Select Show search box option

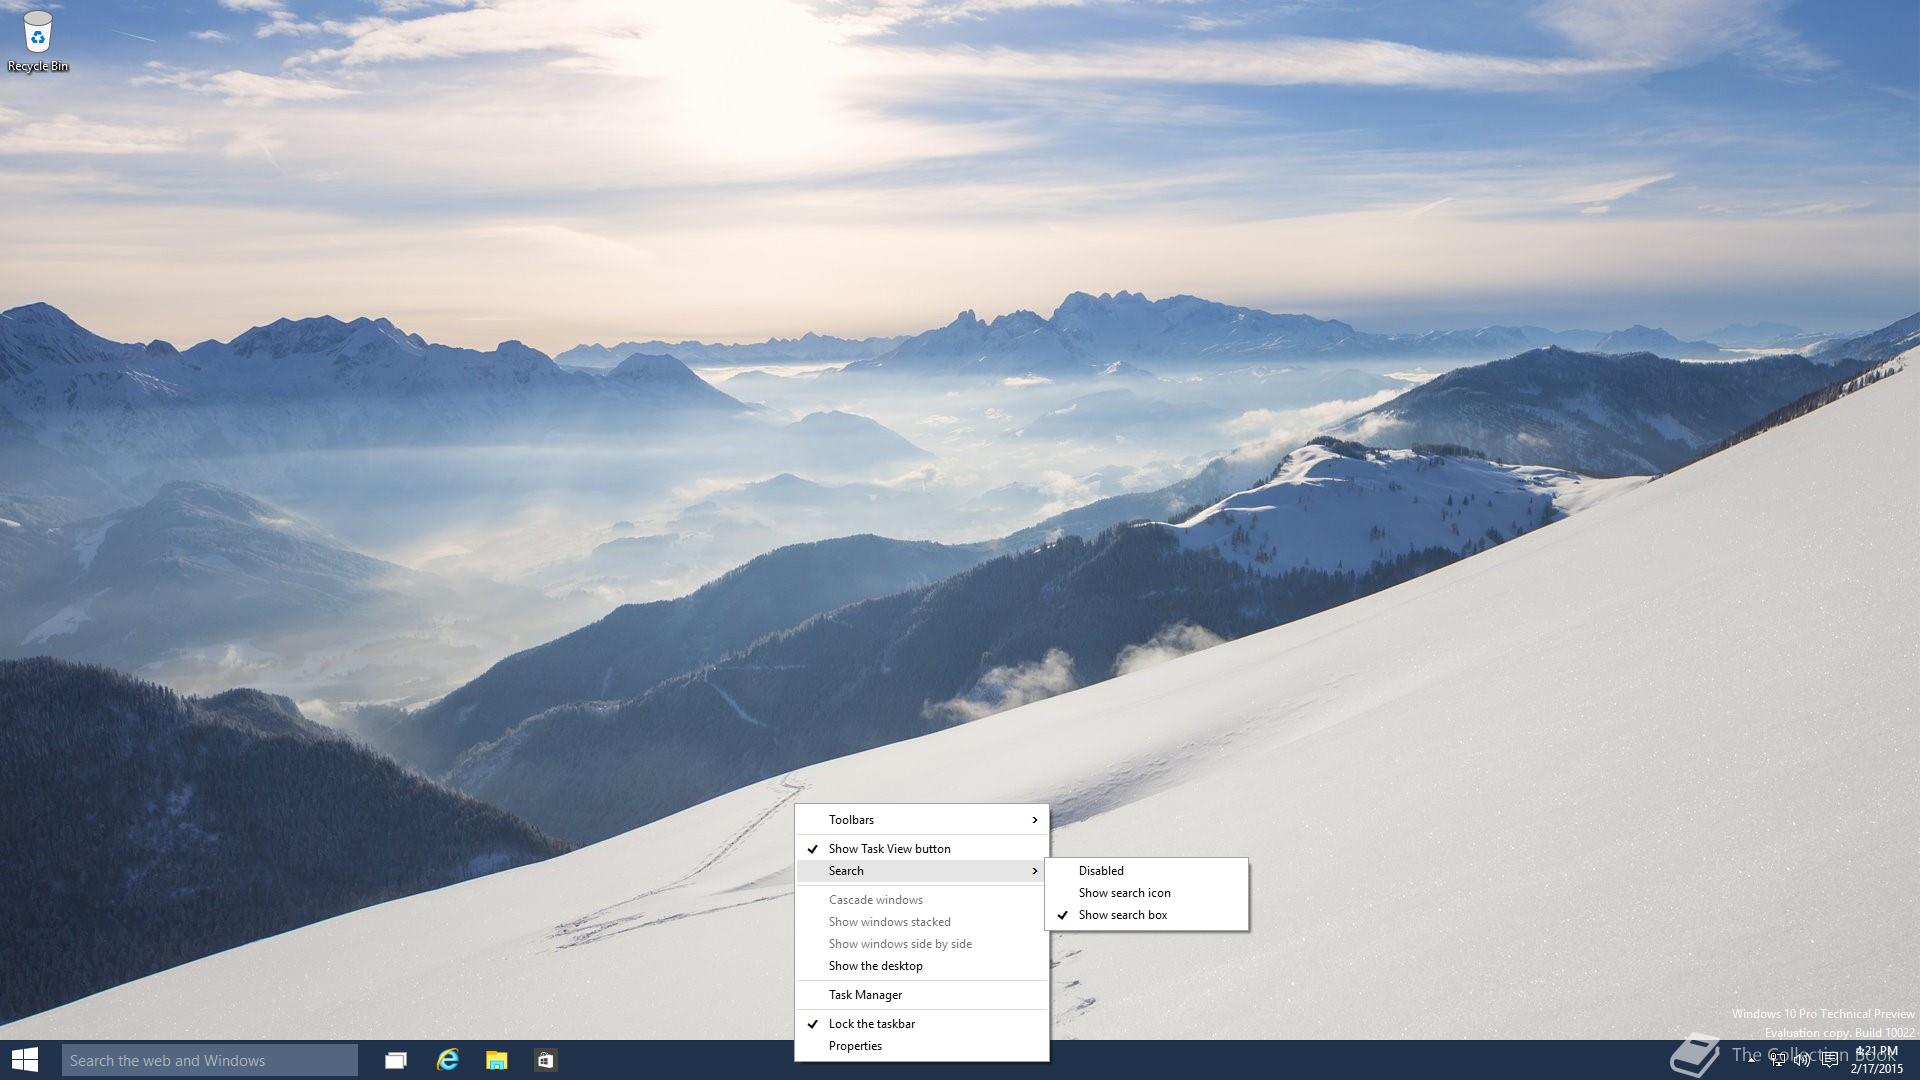click(1122, 915)
